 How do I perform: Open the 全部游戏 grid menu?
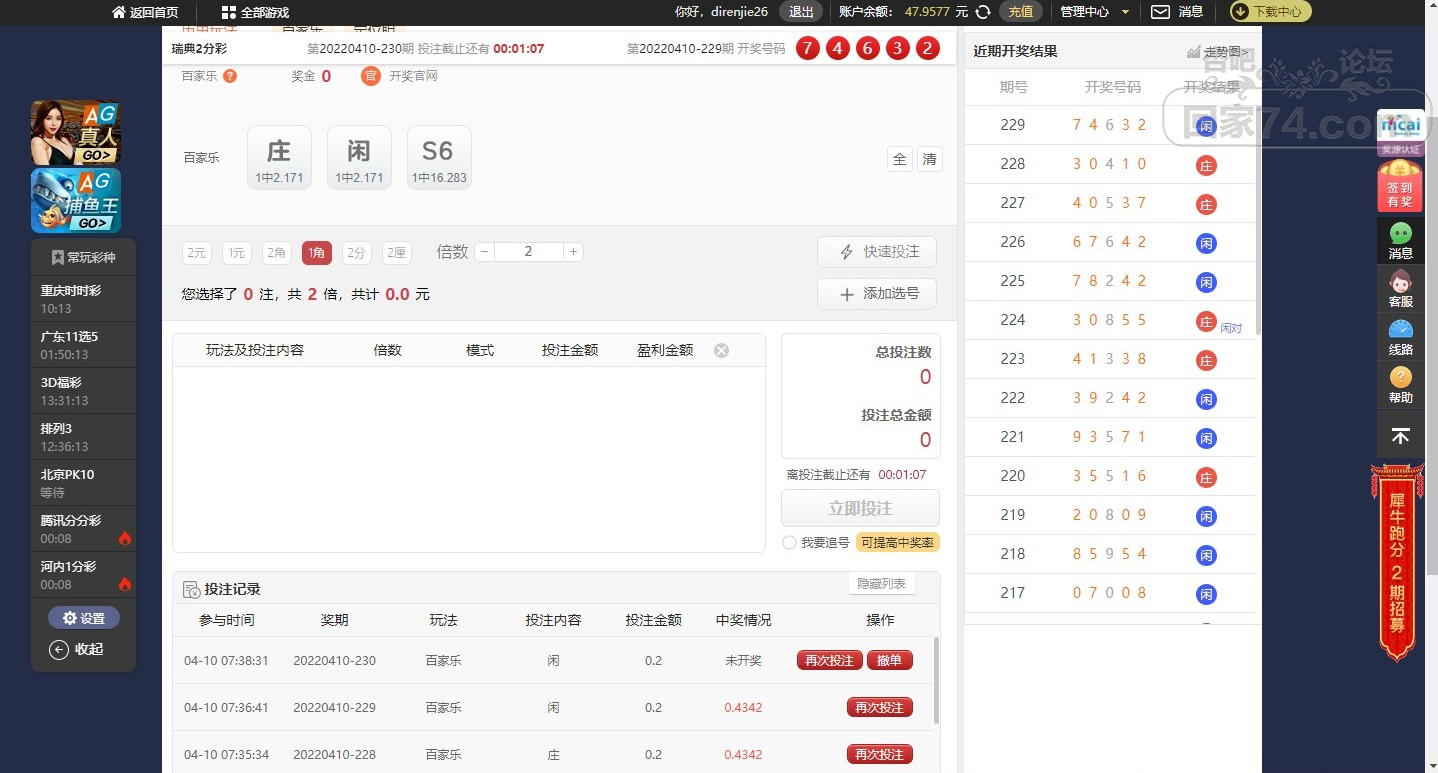(228, 12)
